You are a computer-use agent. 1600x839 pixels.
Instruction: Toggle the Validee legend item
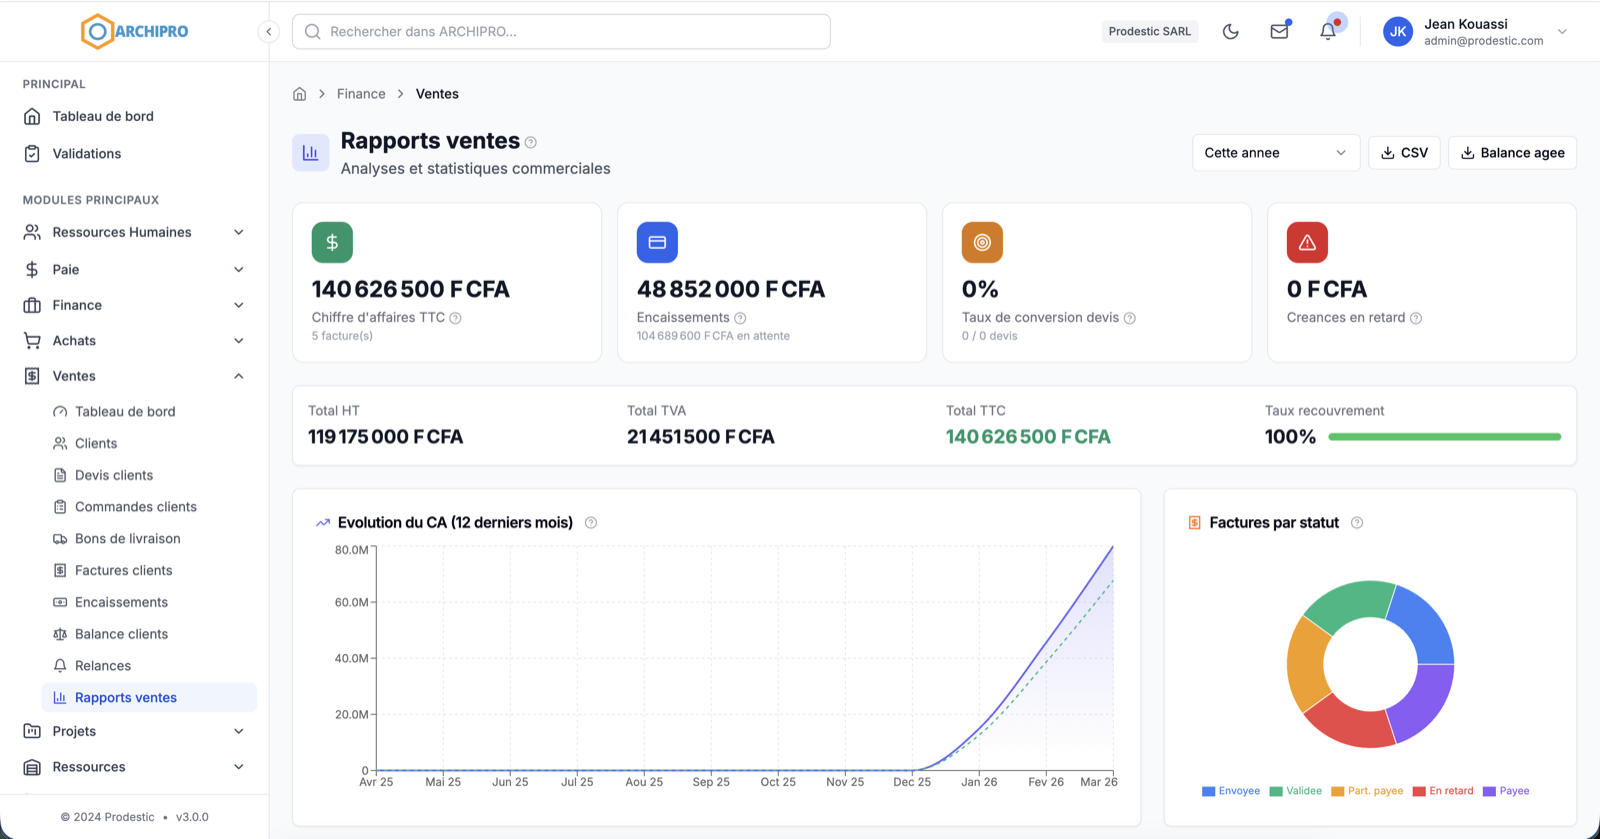point(1295,791)
